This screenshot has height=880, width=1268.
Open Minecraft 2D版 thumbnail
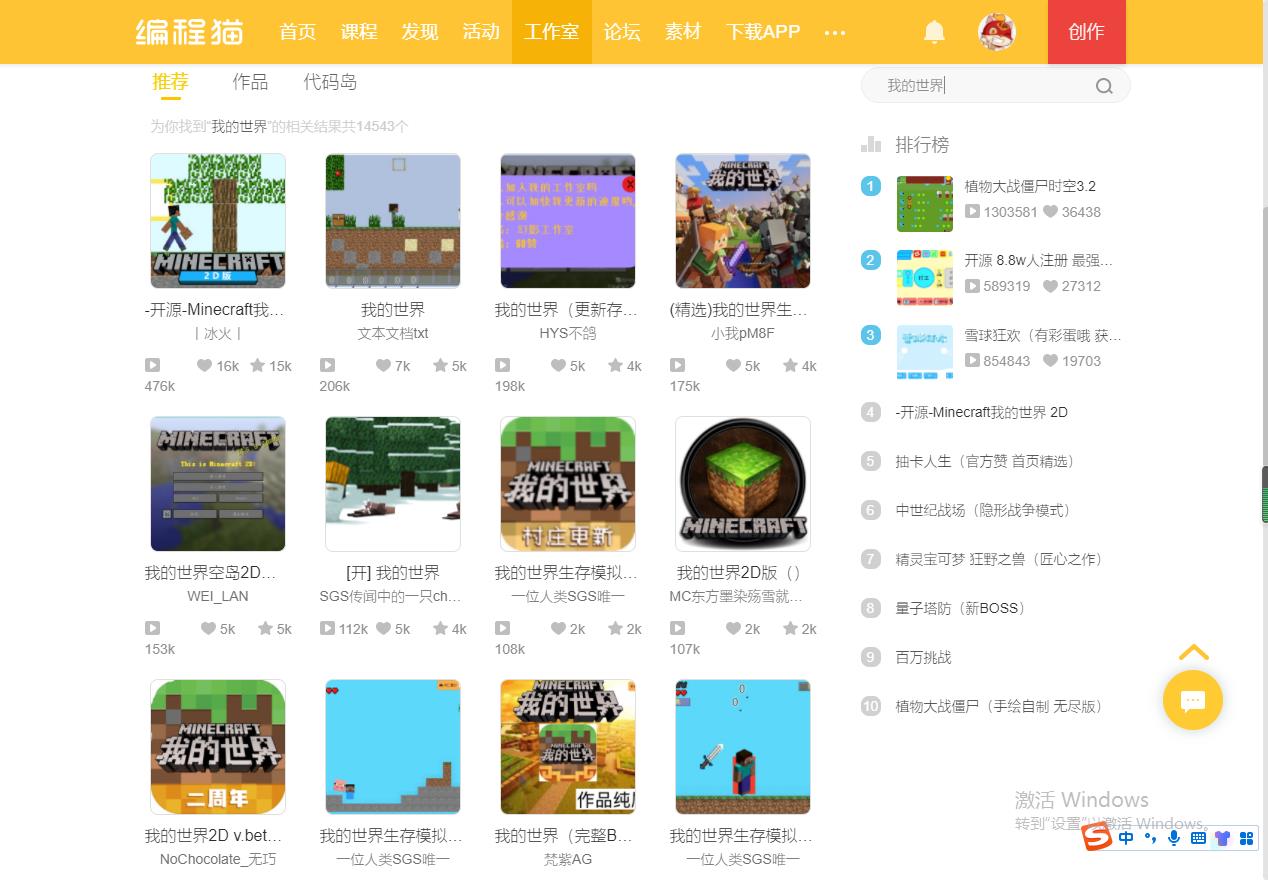pos(218,221)
